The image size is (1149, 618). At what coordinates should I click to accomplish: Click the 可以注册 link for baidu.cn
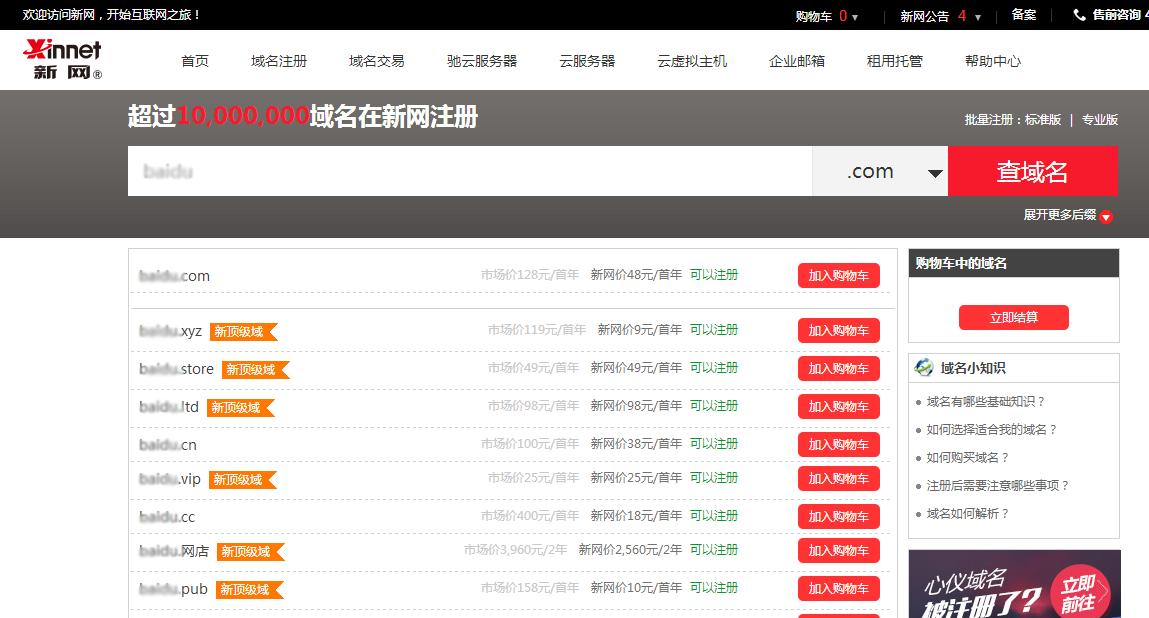[x=714, y=442]
